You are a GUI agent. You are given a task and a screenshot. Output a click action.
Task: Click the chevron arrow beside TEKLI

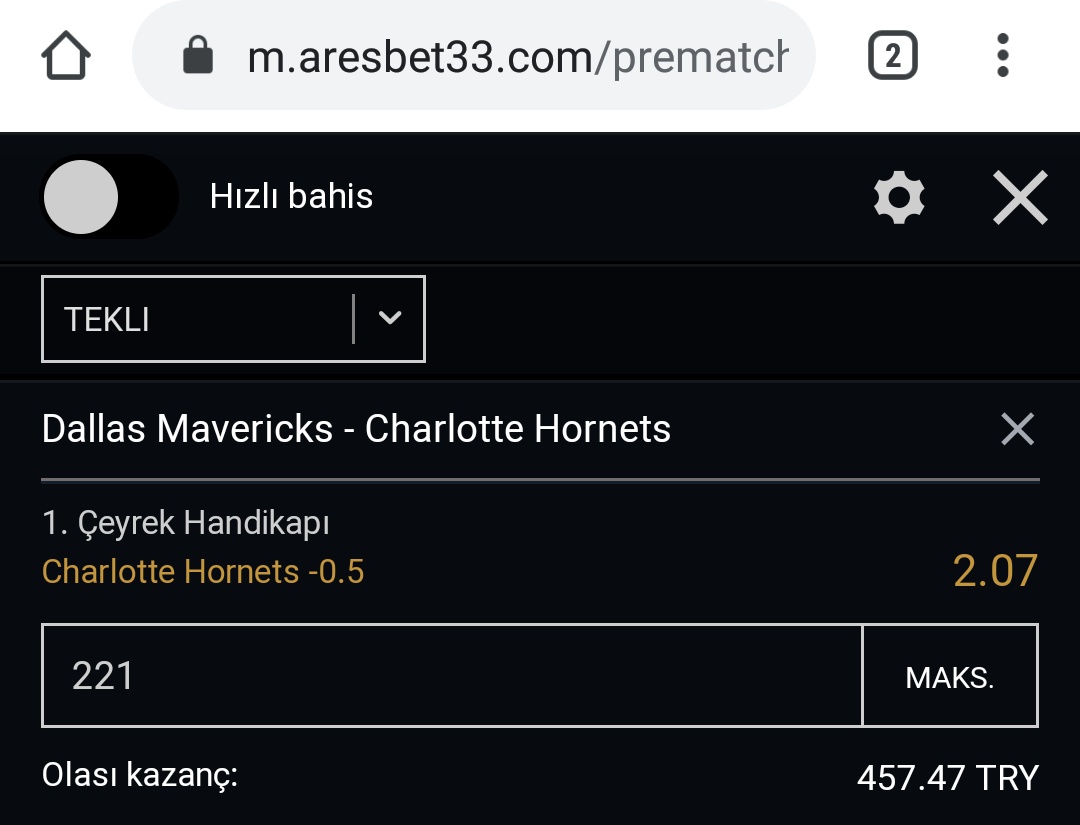point(390,317)
